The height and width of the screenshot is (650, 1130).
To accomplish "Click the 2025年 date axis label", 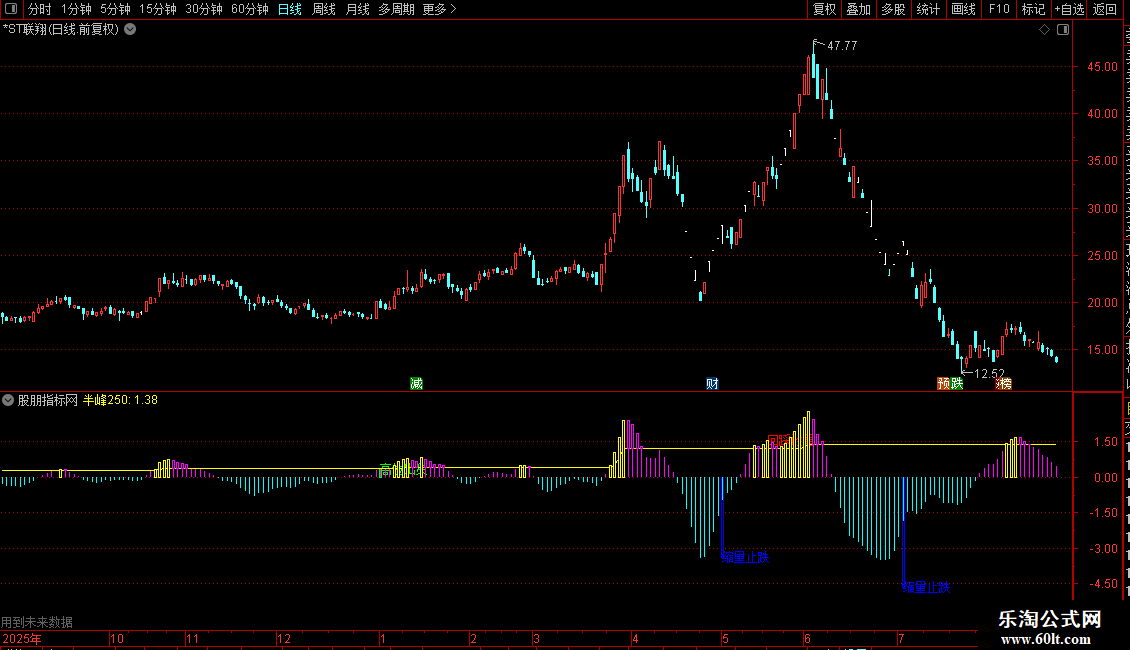I will pos(22,638).
